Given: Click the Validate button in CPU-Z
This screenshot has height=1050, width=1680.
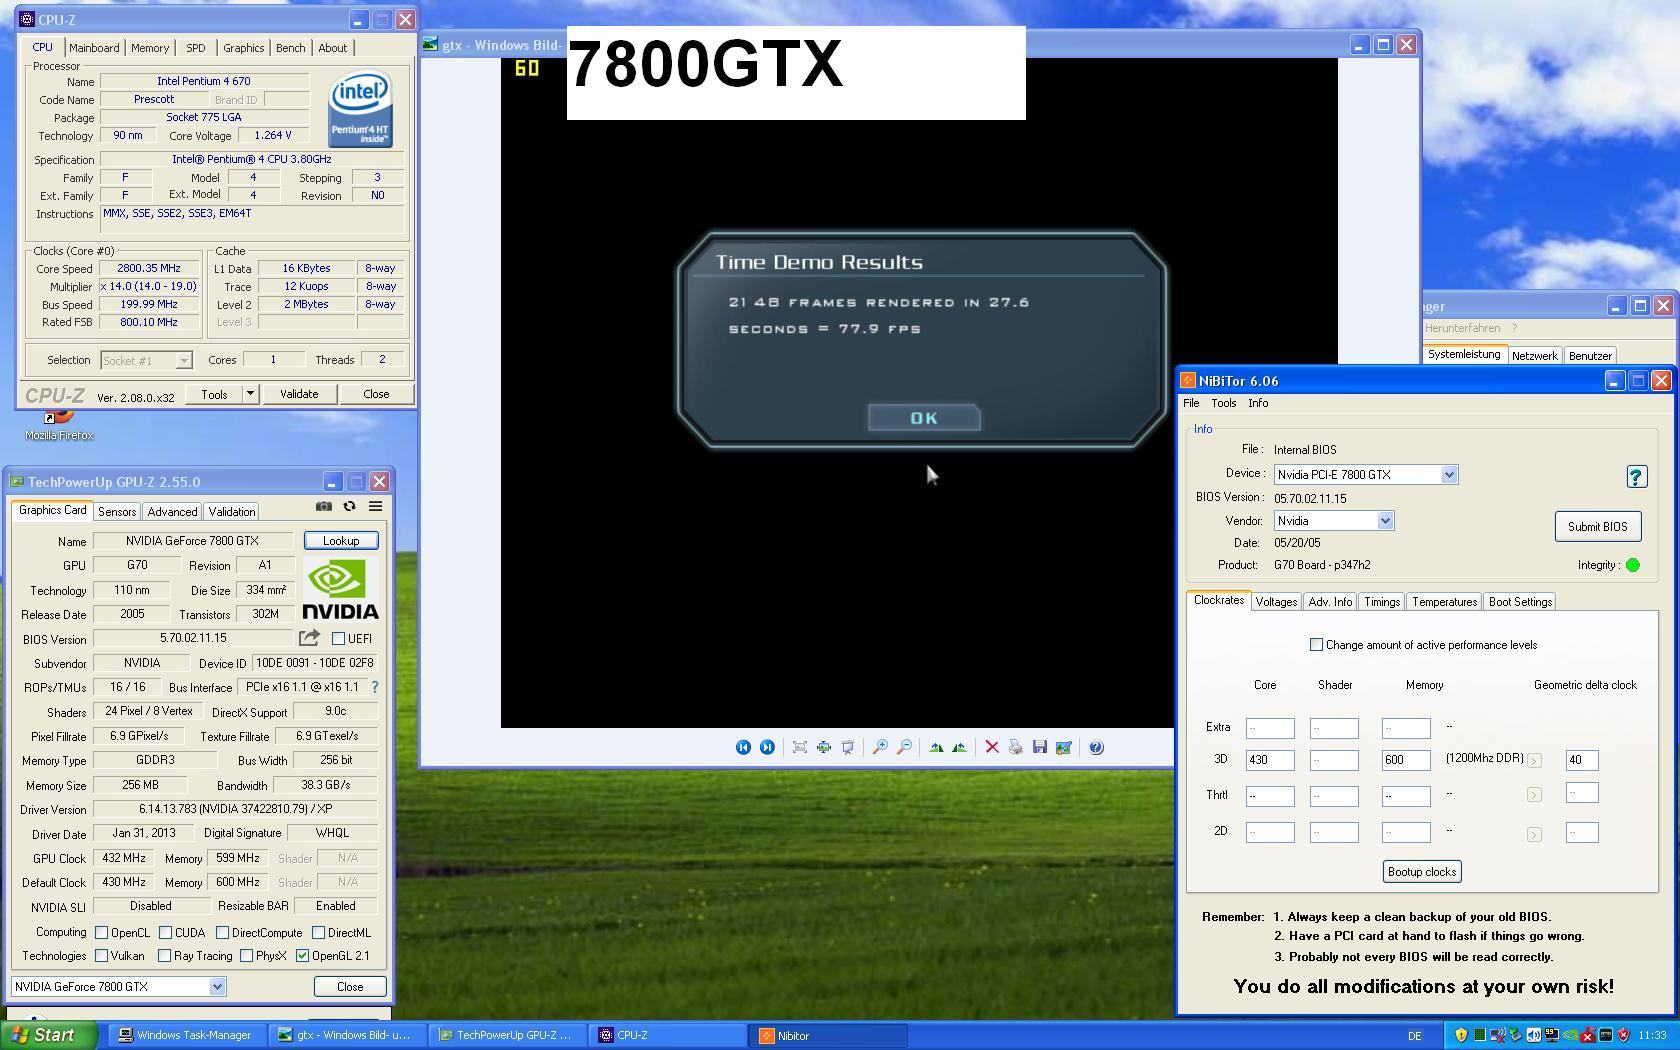Looking at the screenshot, I should point(299,394).
